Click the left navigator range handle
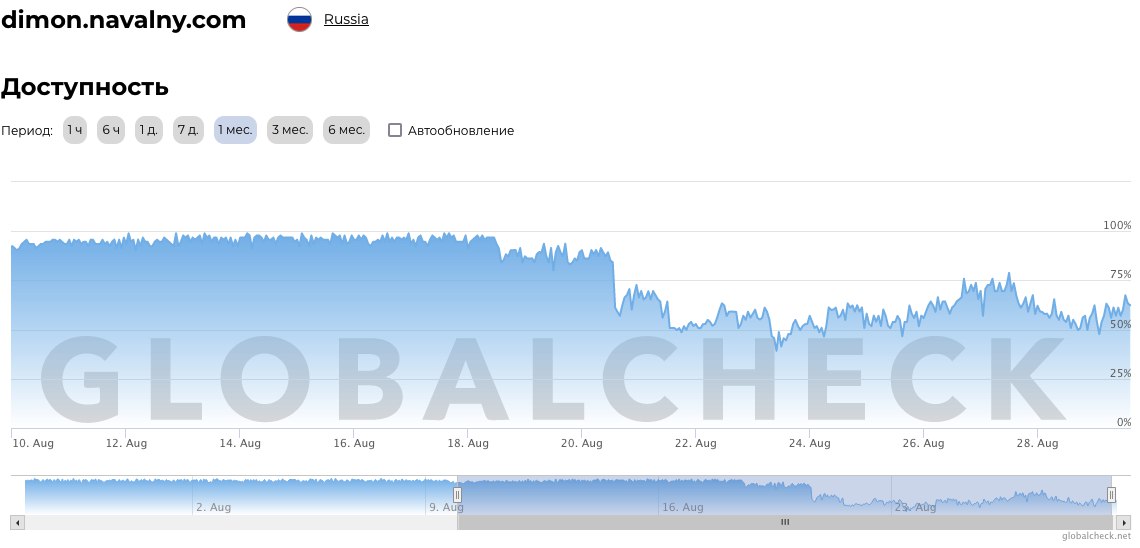Screen dimensions: 1140x548 (457, 495)
